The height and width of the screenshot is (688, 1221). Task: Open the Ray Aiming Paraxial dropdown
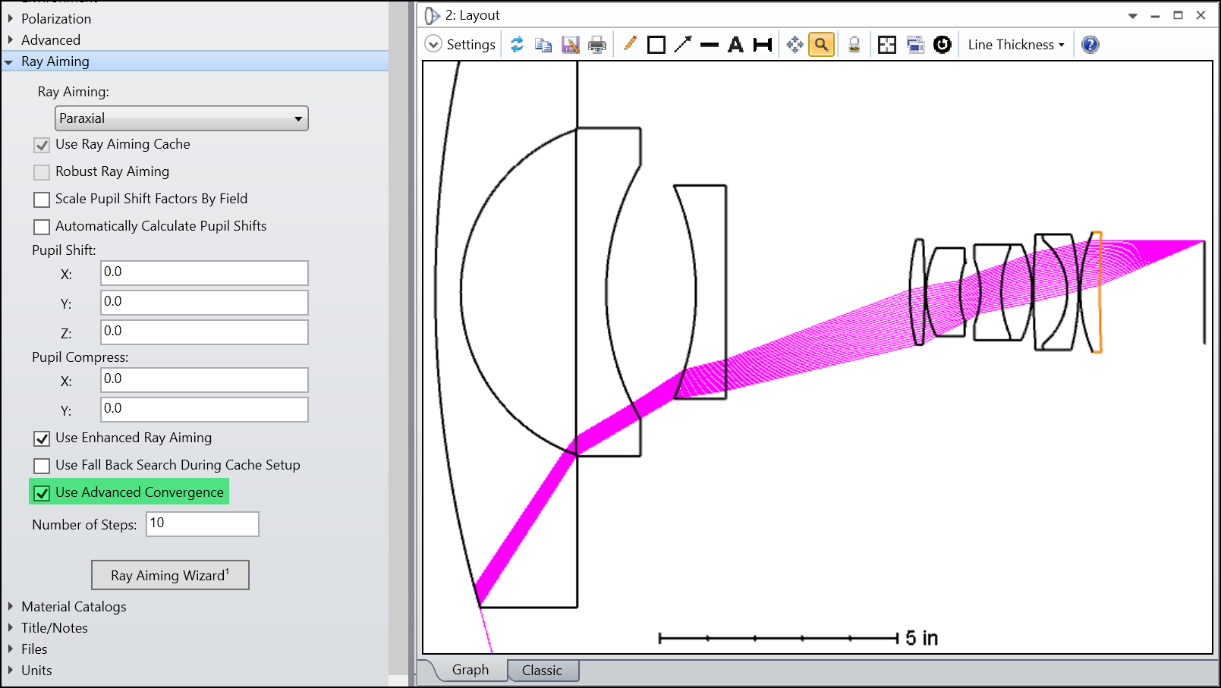[x=181, y=118]
